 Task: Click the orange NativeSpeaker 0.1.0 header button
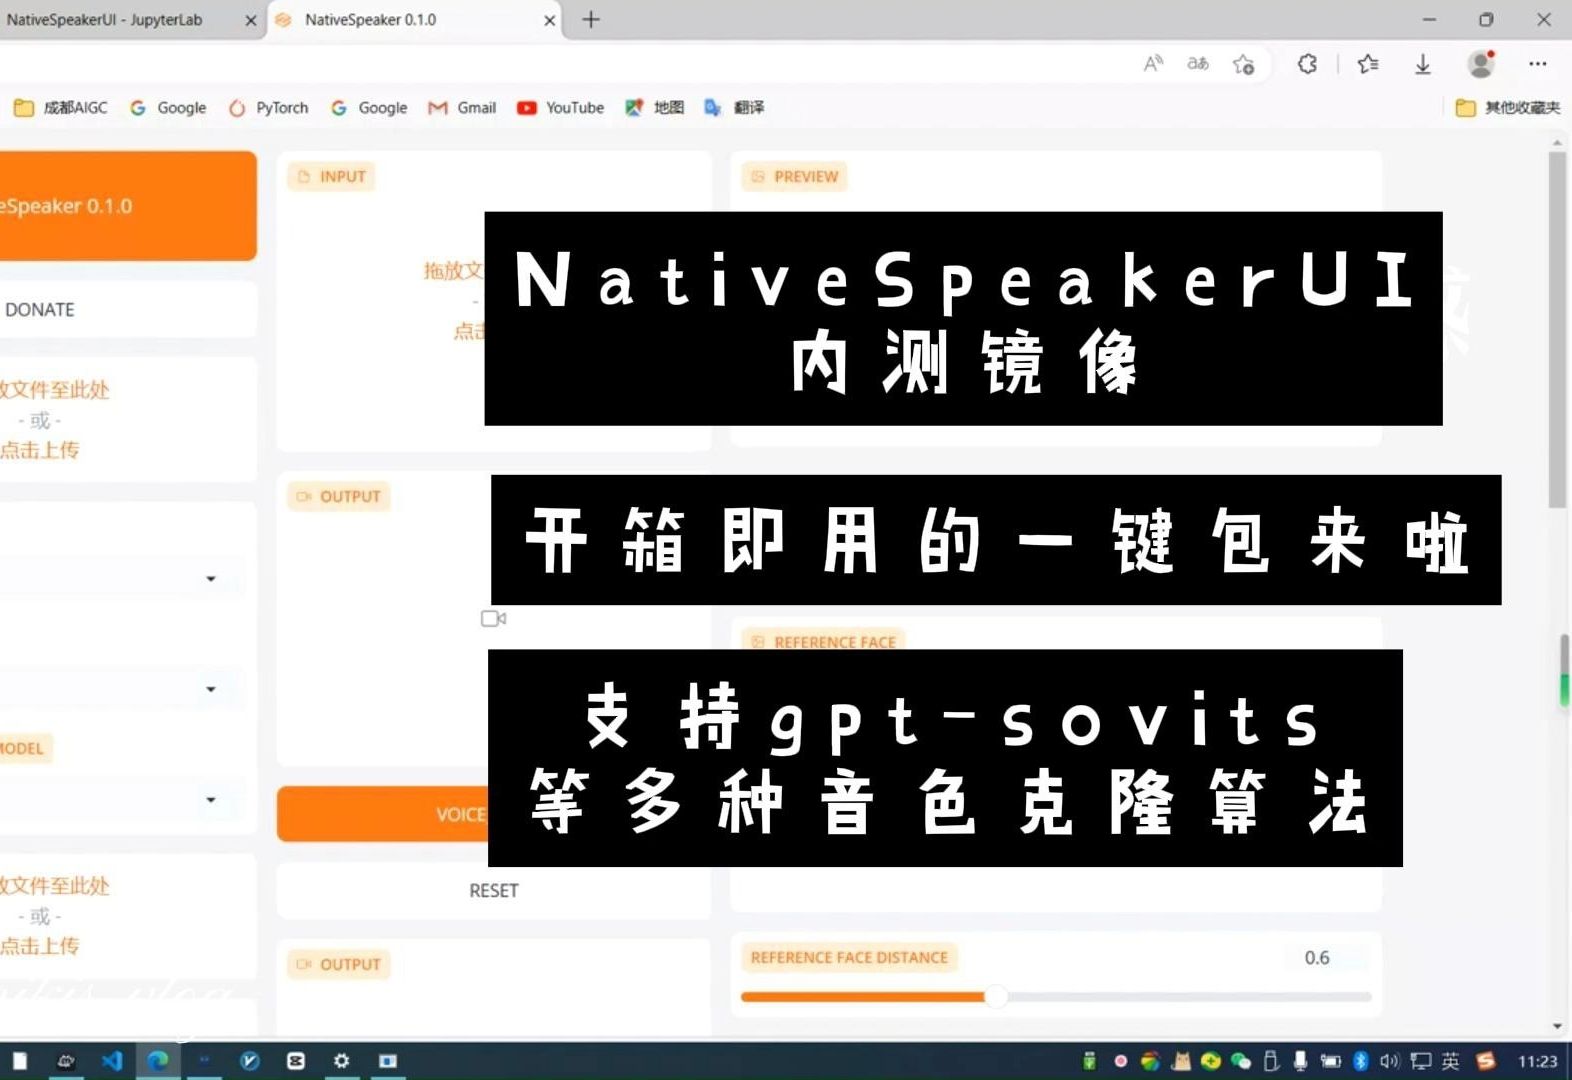coord(127,206)
